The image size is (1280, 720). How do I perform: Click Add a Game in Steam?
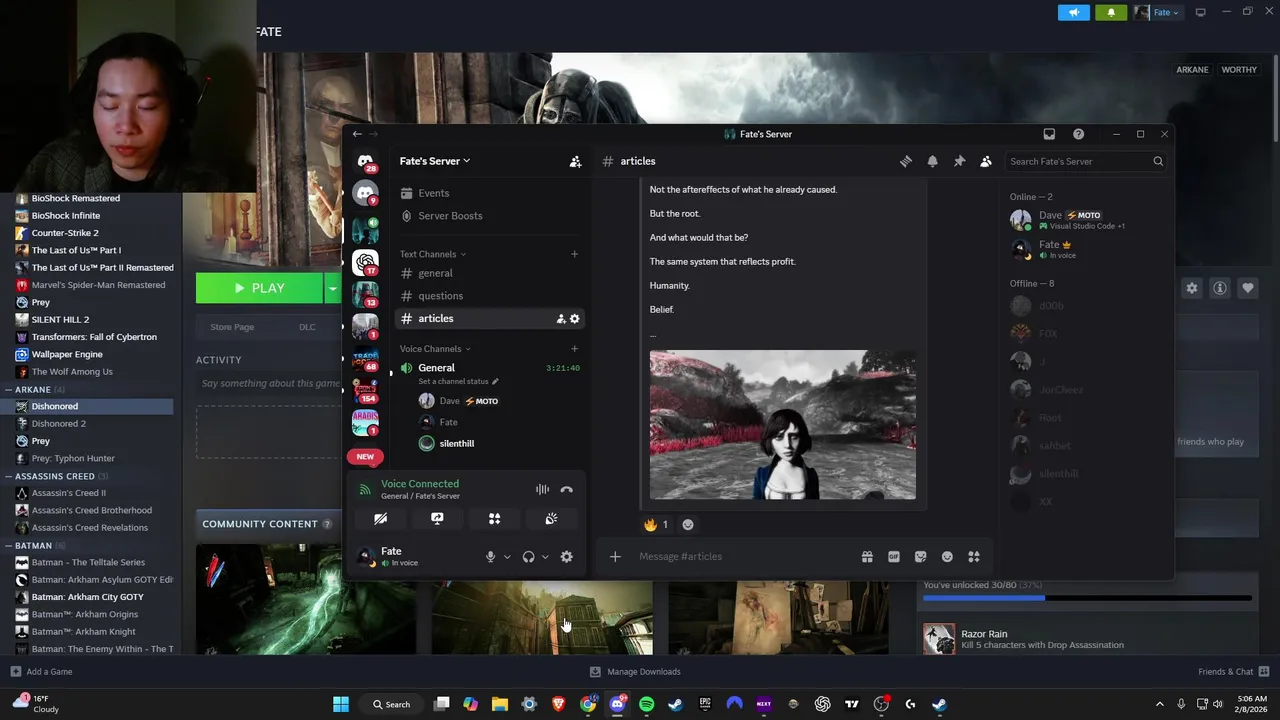coord(41,672)
